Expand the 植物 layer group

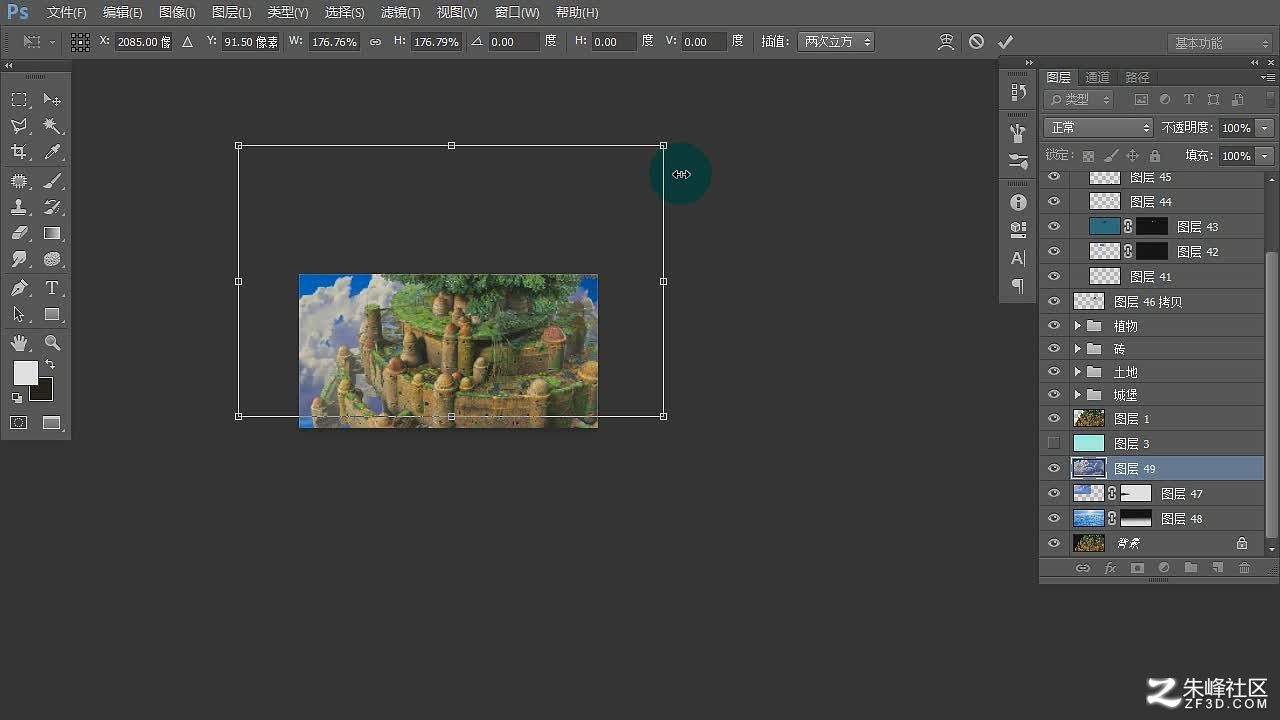(x=1077, y=326)
